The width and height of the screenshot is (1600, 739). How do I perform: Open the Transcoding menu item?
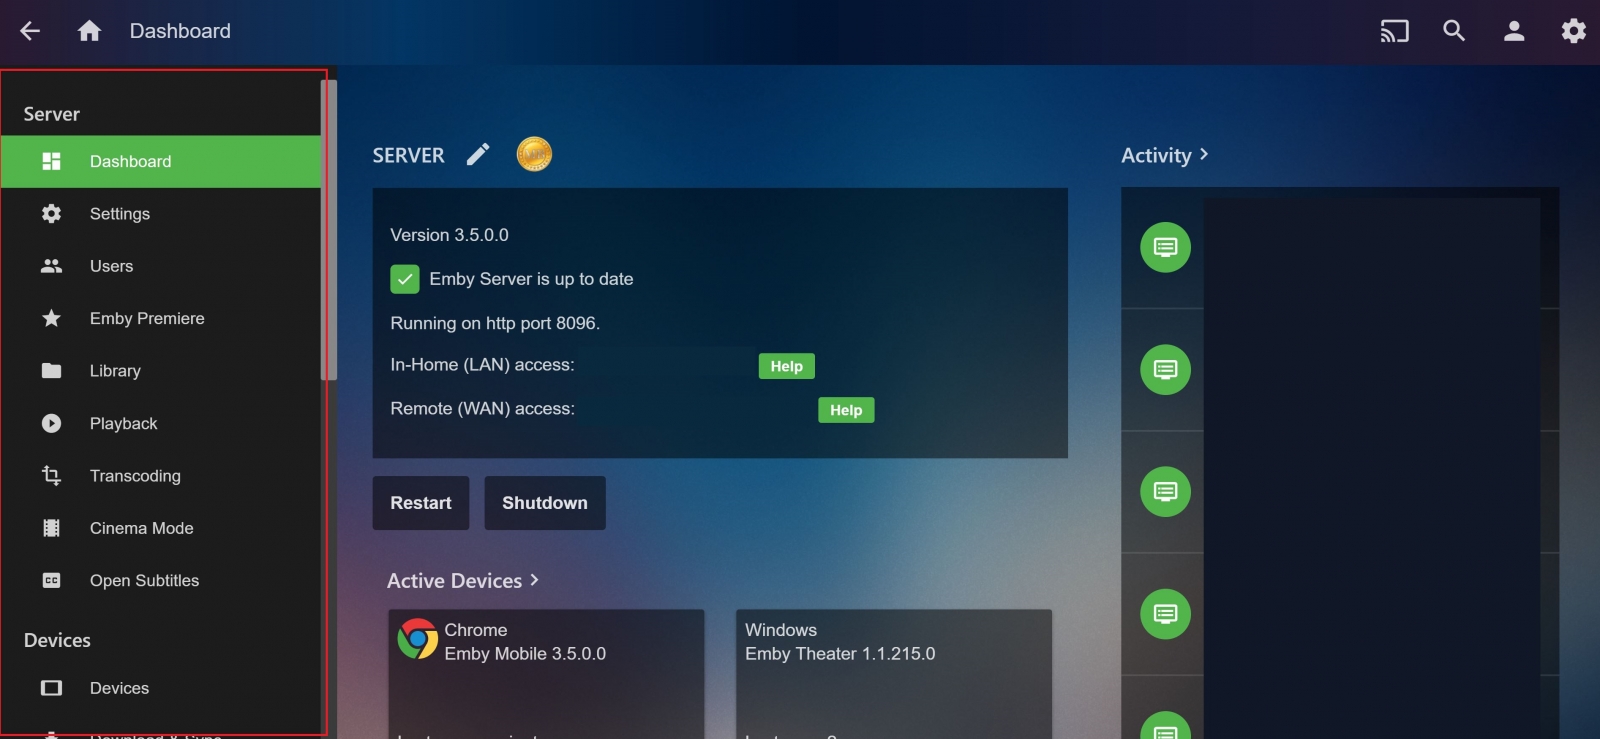point(161,476)
